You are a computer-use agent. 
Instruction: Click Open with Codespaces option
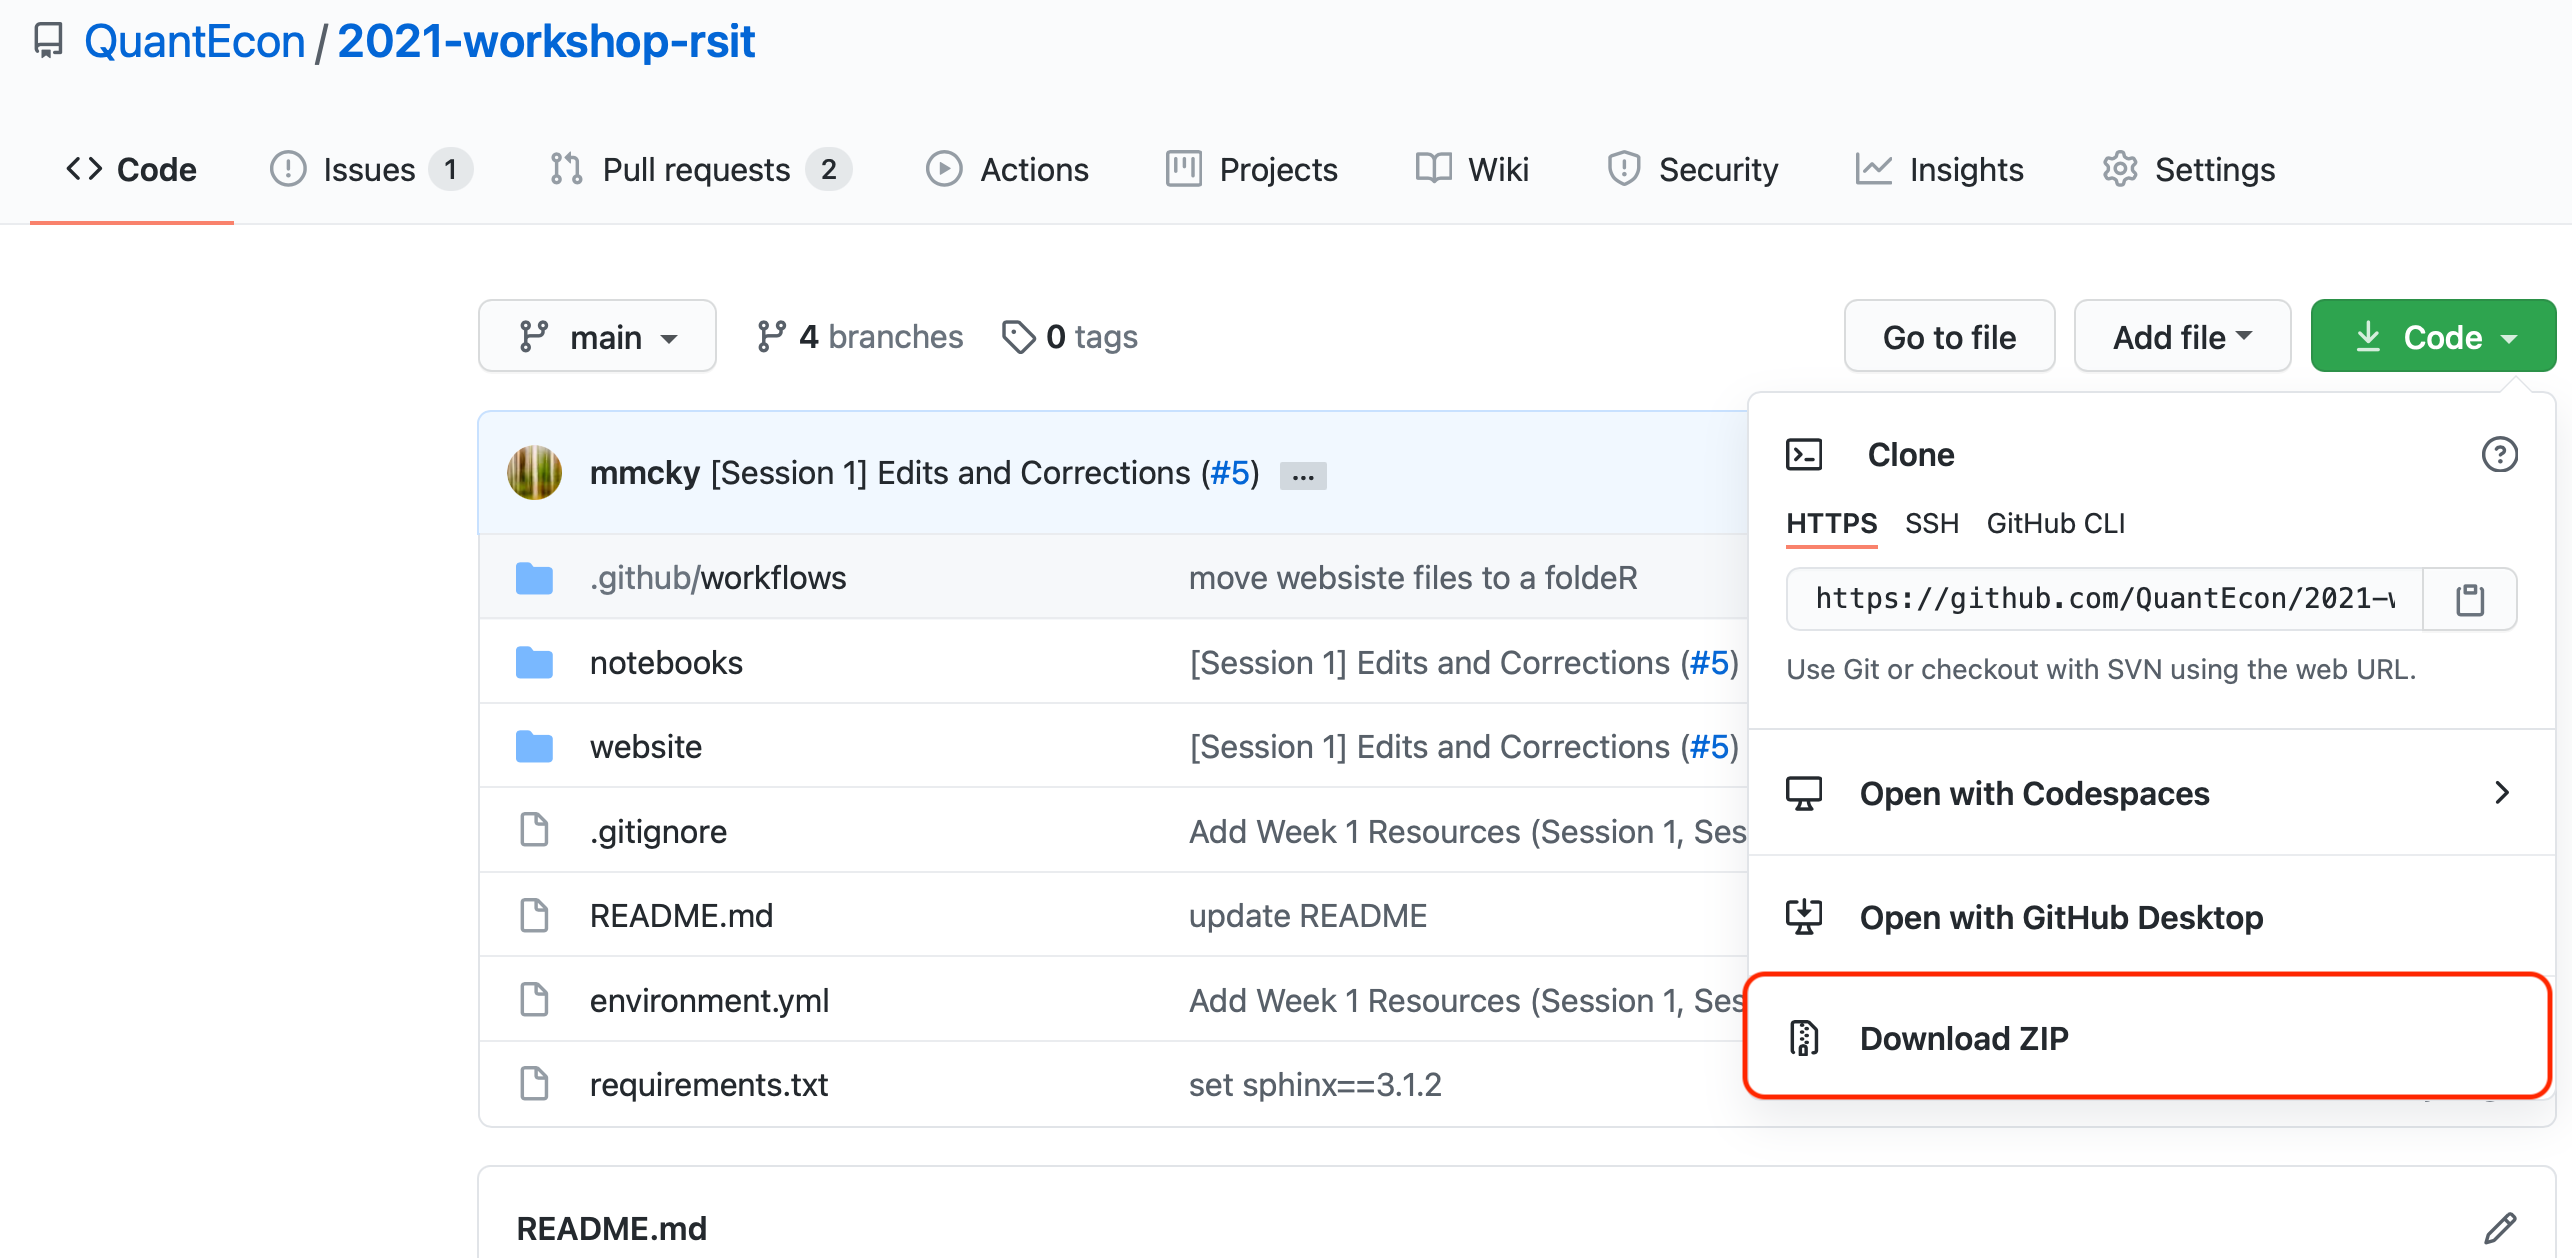coord(2151,793)
